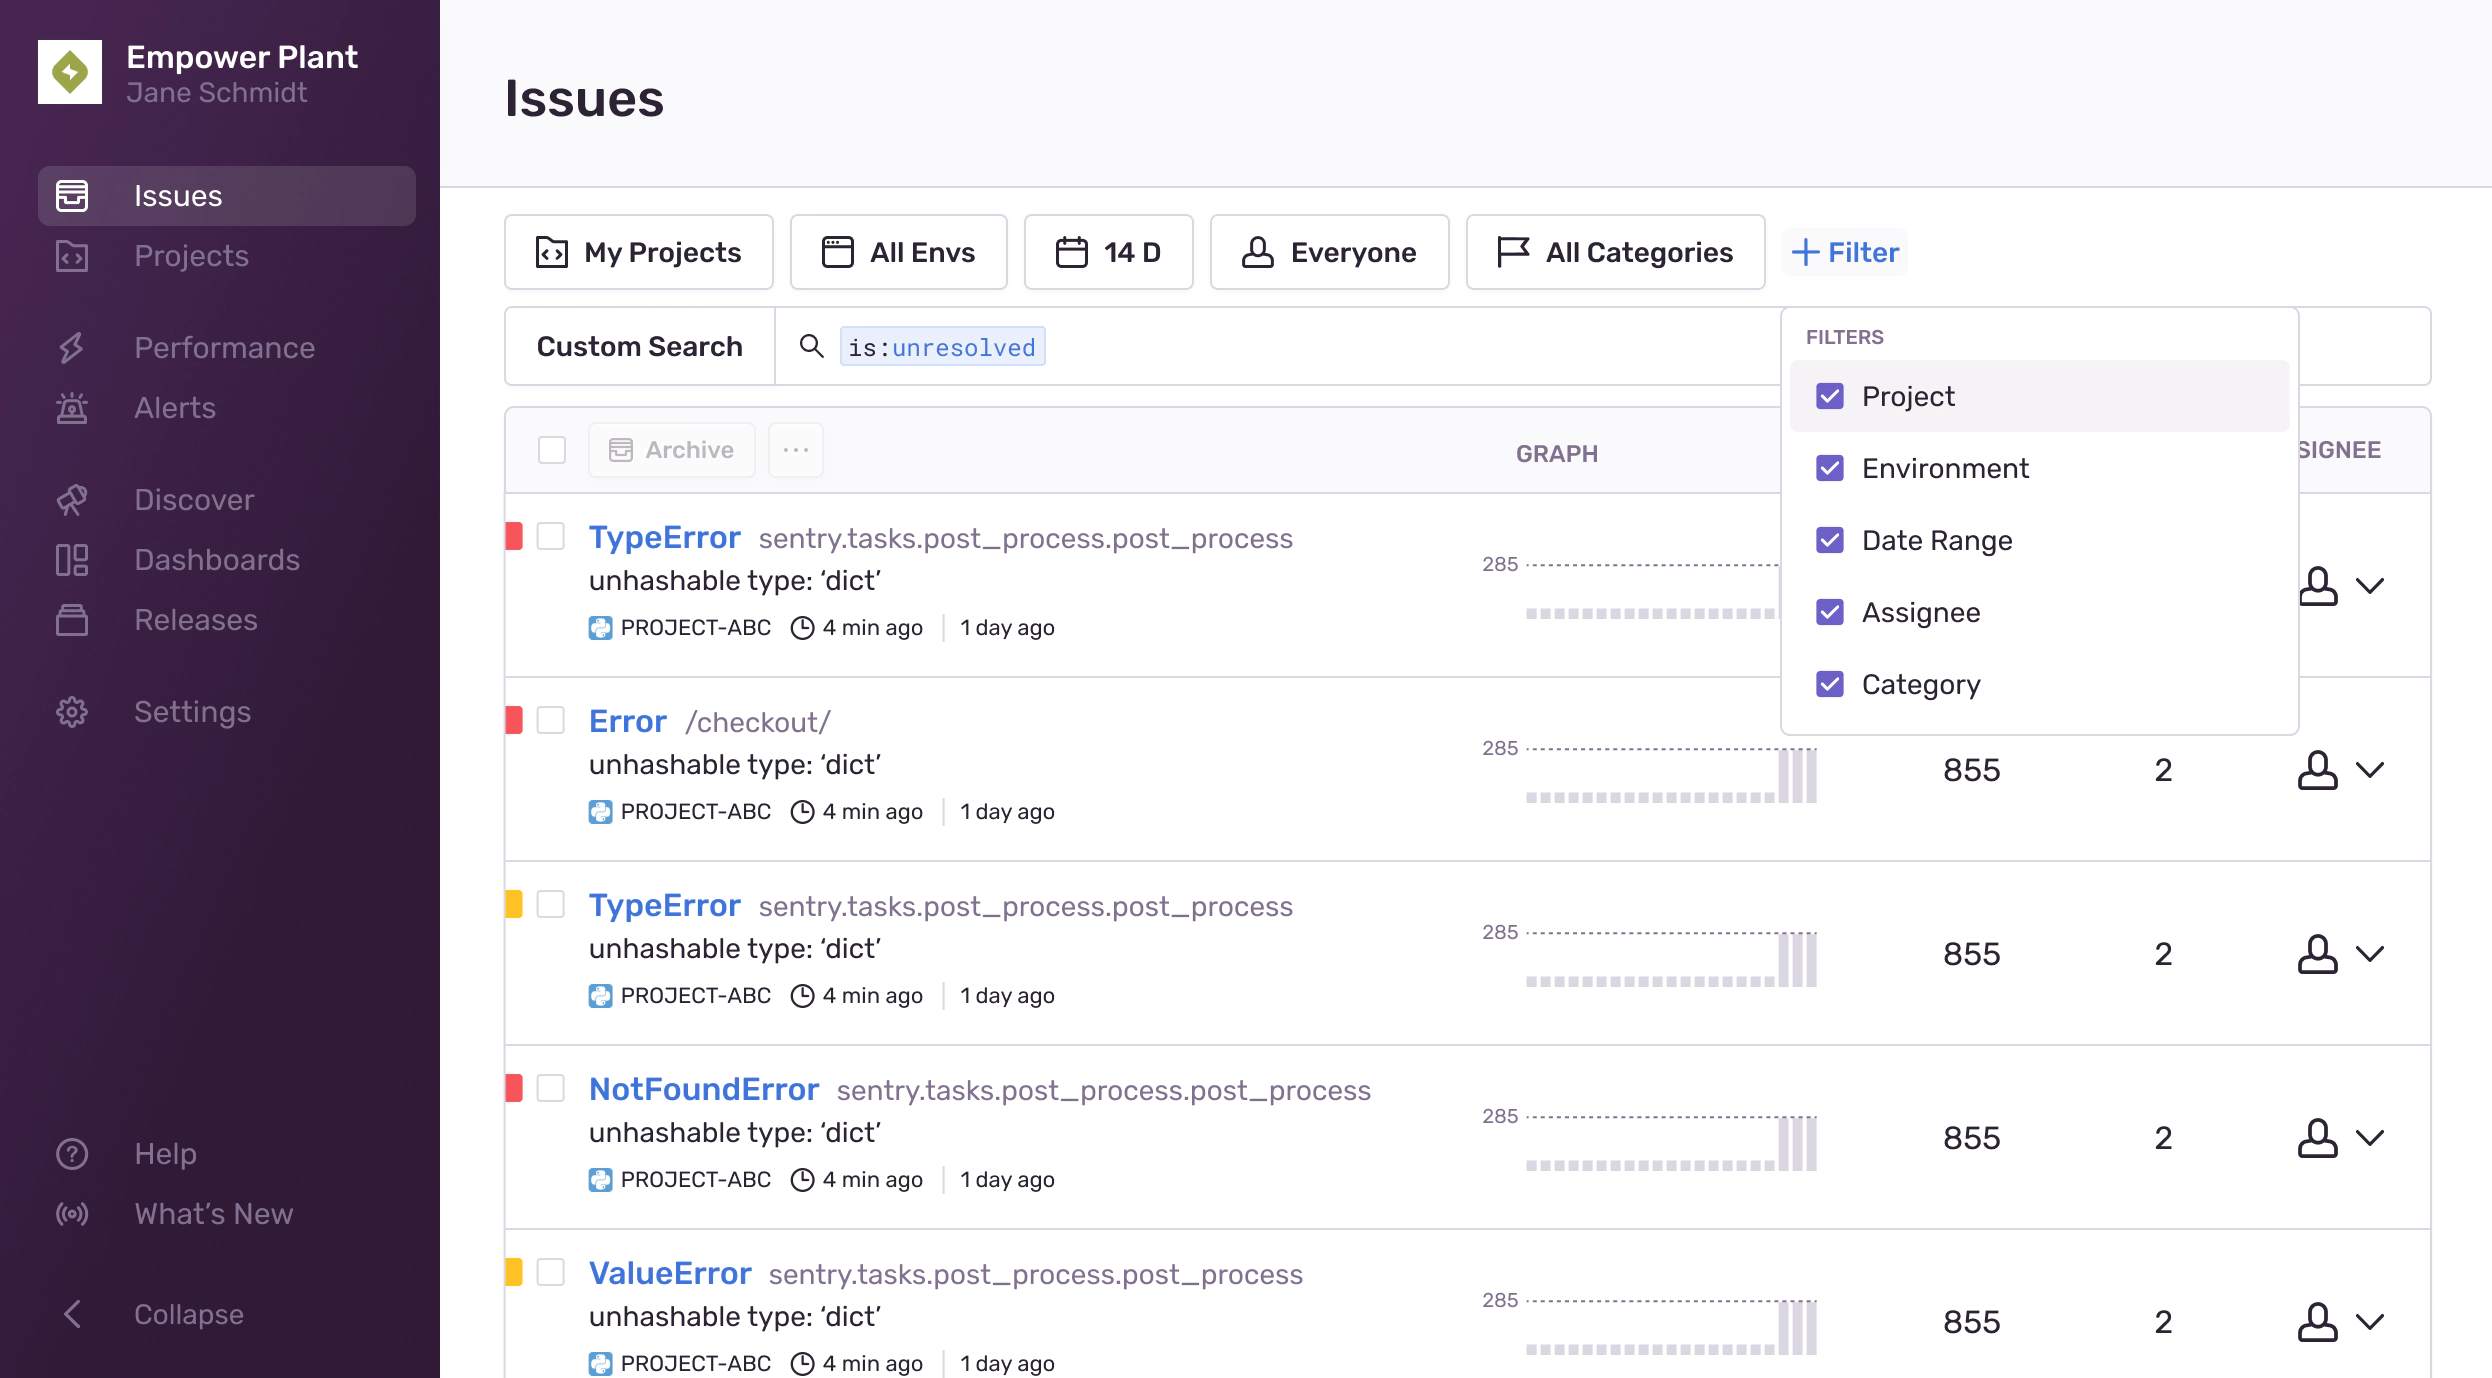Toggle the select-all issues checkbox
Image resolution: width=2492 pixels, height=1378 pixels.
(552, 450)
